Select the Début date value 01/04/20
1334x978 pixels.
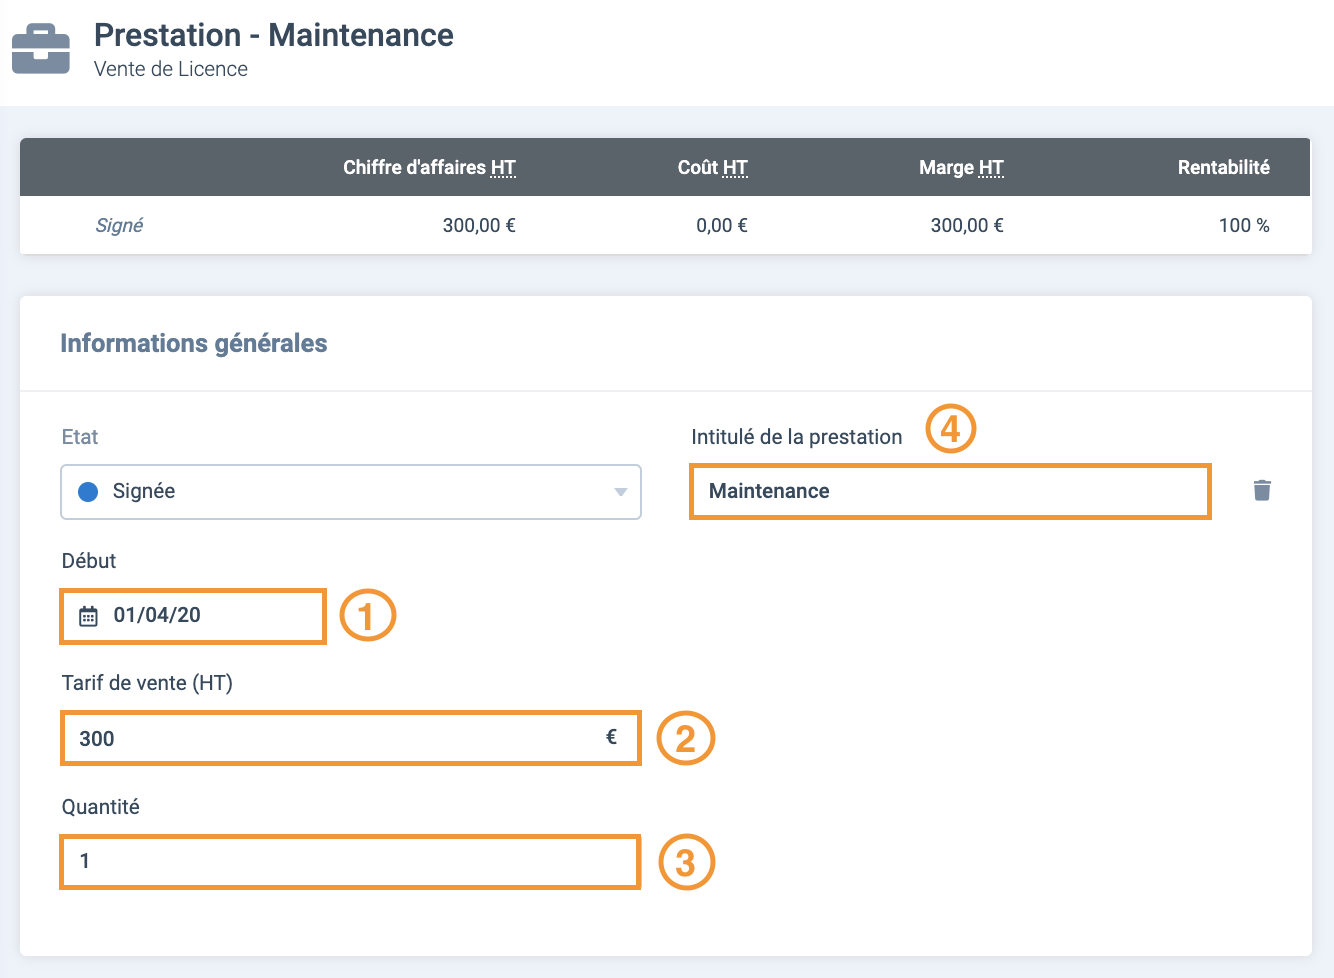(157, 616)
